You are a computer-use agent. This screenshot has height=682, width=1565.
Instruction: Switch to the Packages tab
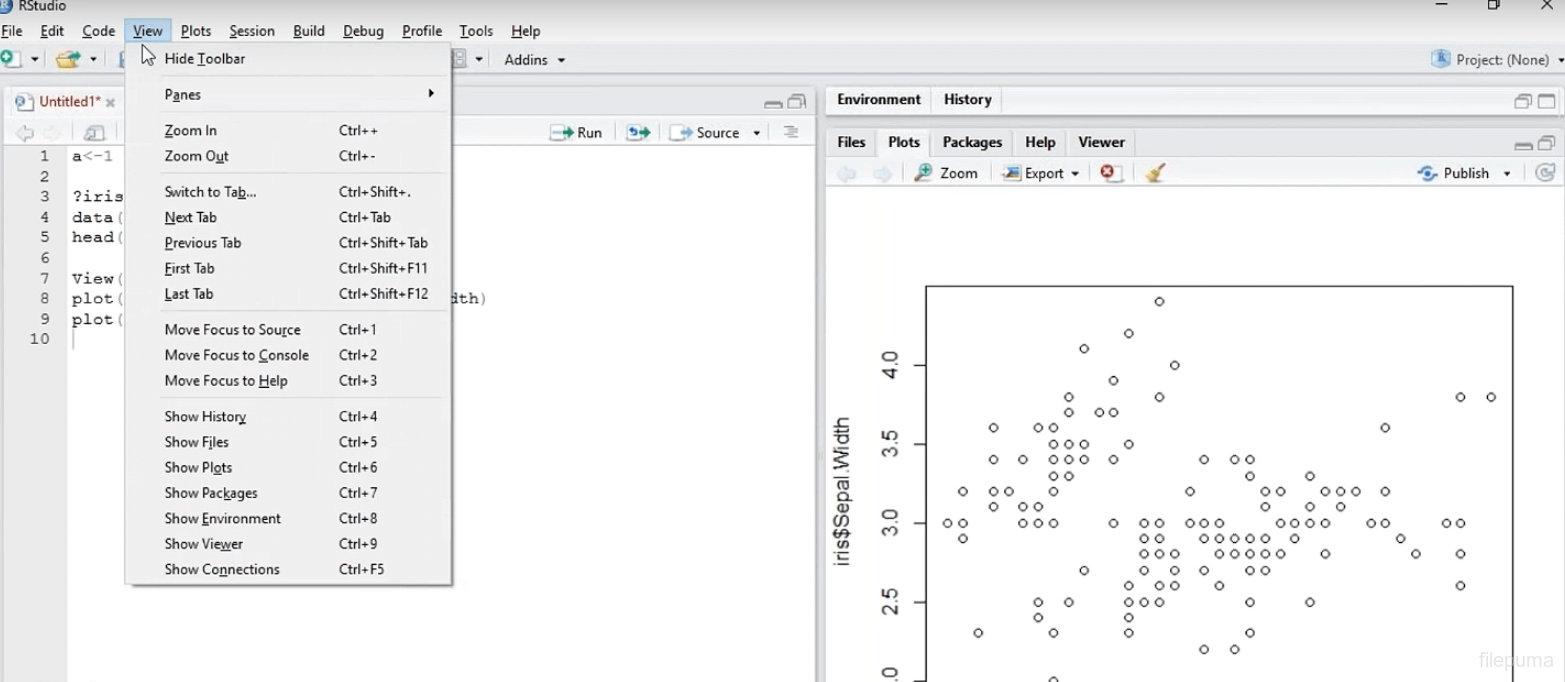click(970, 142)
